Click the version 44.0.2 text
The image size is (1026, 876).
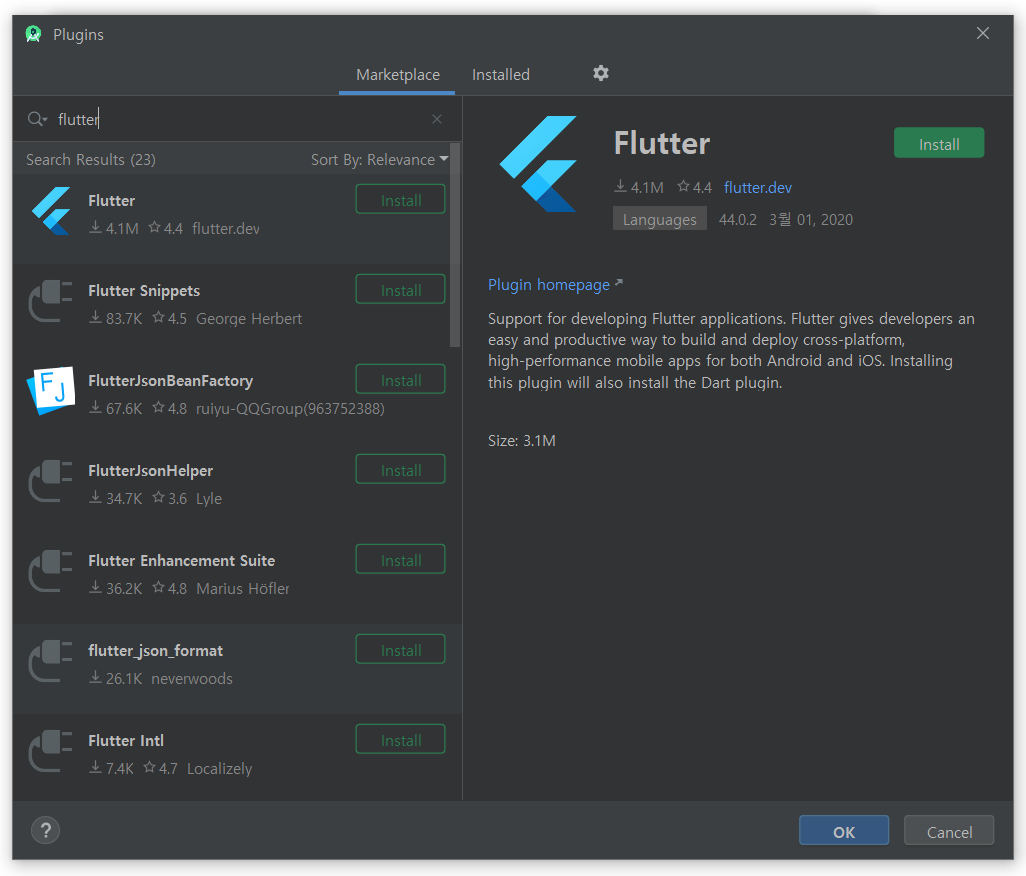737,220
